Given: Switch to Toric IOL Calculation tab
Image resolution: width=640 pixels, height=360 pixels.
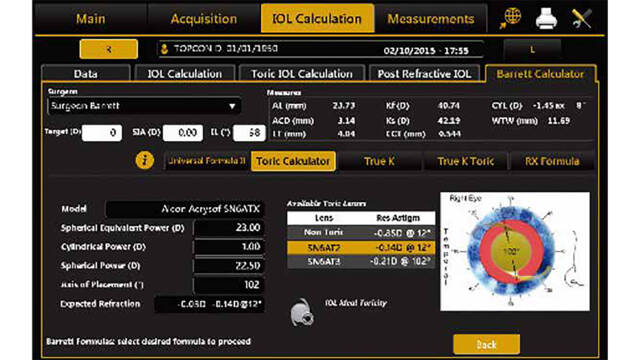Looking at the screenshot, I should coord(302,74).
